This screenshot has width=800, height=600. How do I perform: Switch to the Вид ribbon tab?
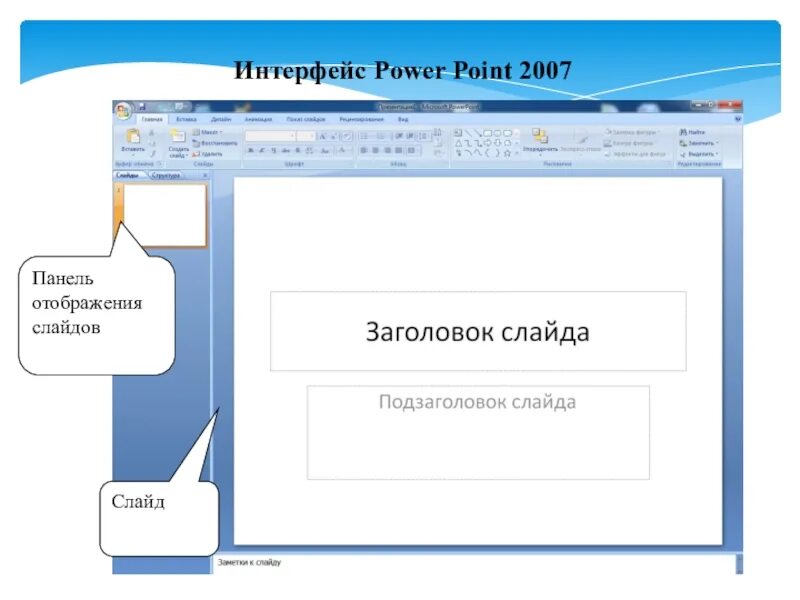(403, 119)
